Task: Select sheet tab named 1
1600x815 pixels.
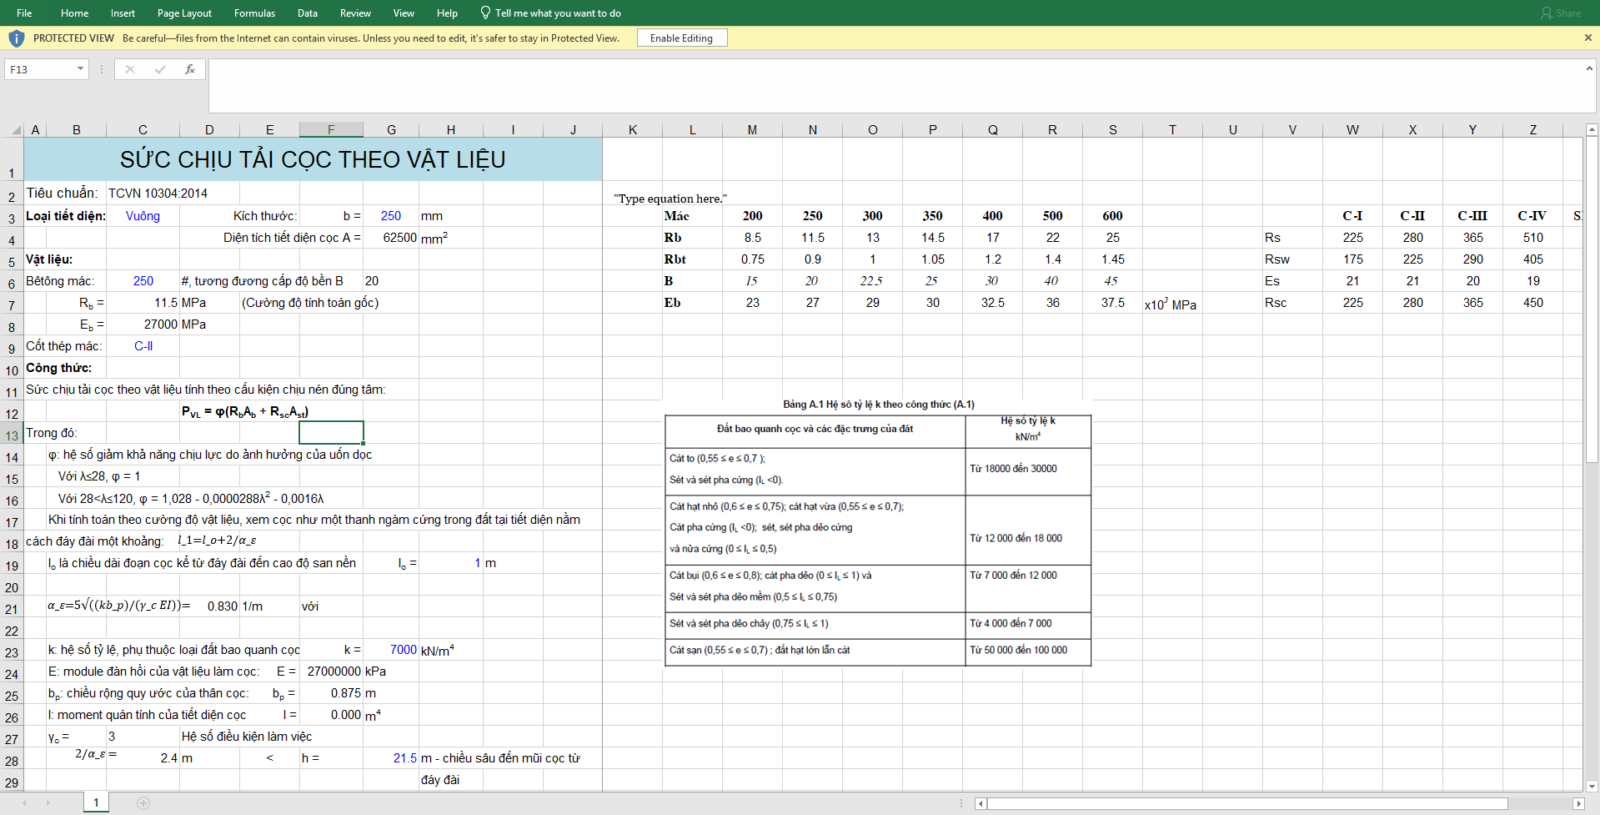Action: pyautogui.click(x=96, y=802)
